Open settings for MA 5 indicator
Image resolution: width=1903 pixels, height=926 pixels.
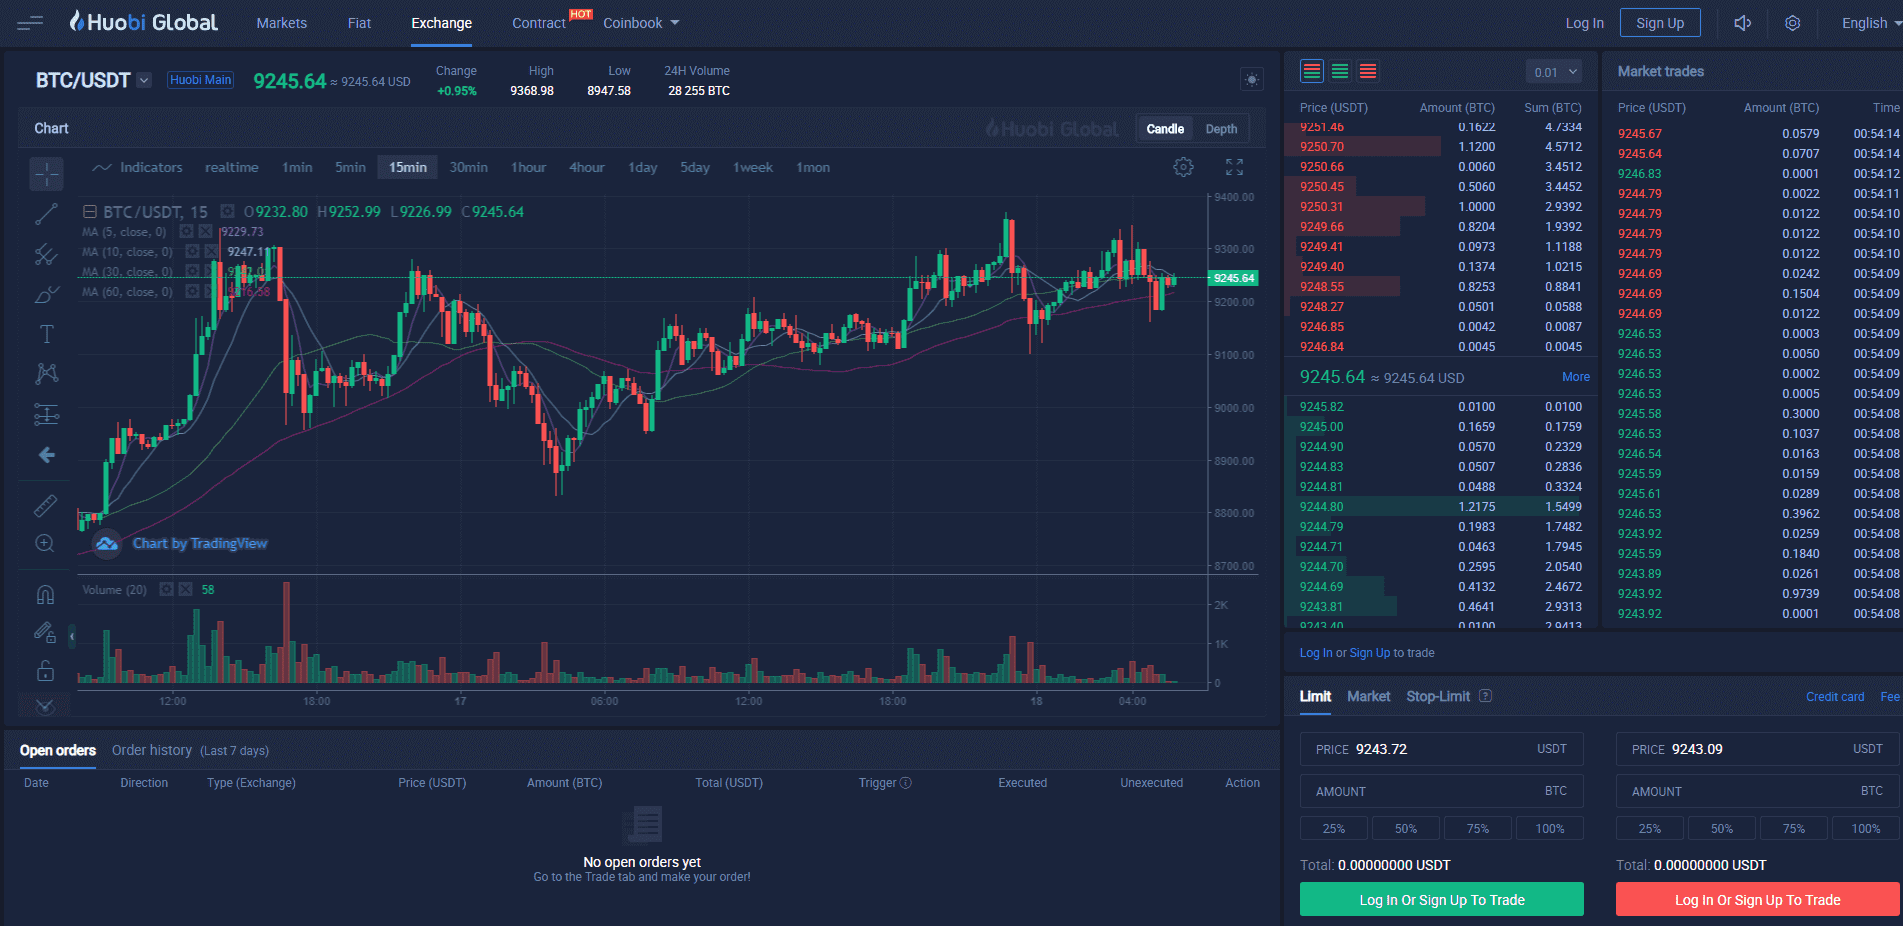[x=186, y=232]
